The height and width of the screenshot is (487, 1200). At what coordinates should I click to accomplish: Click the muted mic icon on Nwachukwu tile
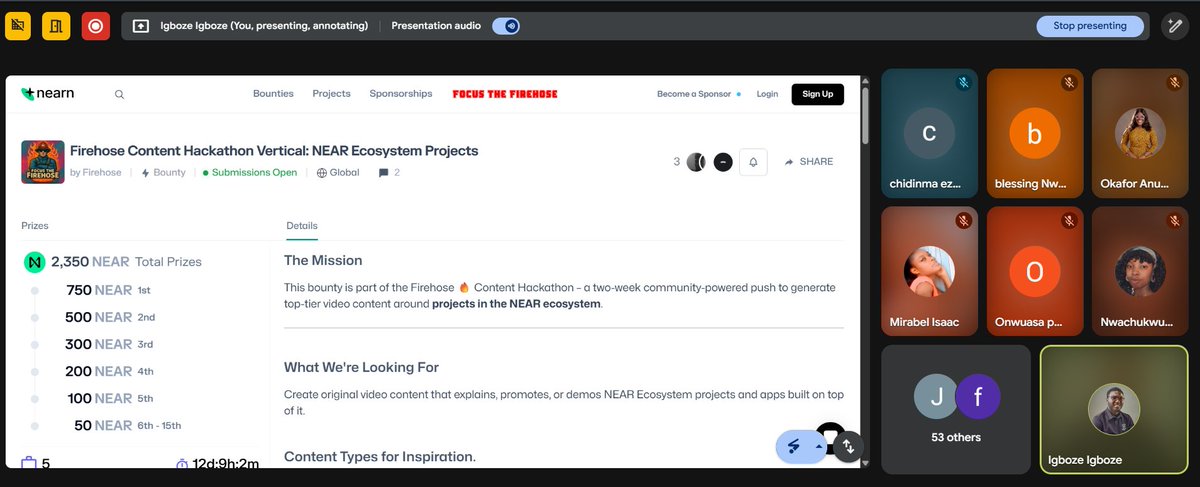(x=1173, y=221)
